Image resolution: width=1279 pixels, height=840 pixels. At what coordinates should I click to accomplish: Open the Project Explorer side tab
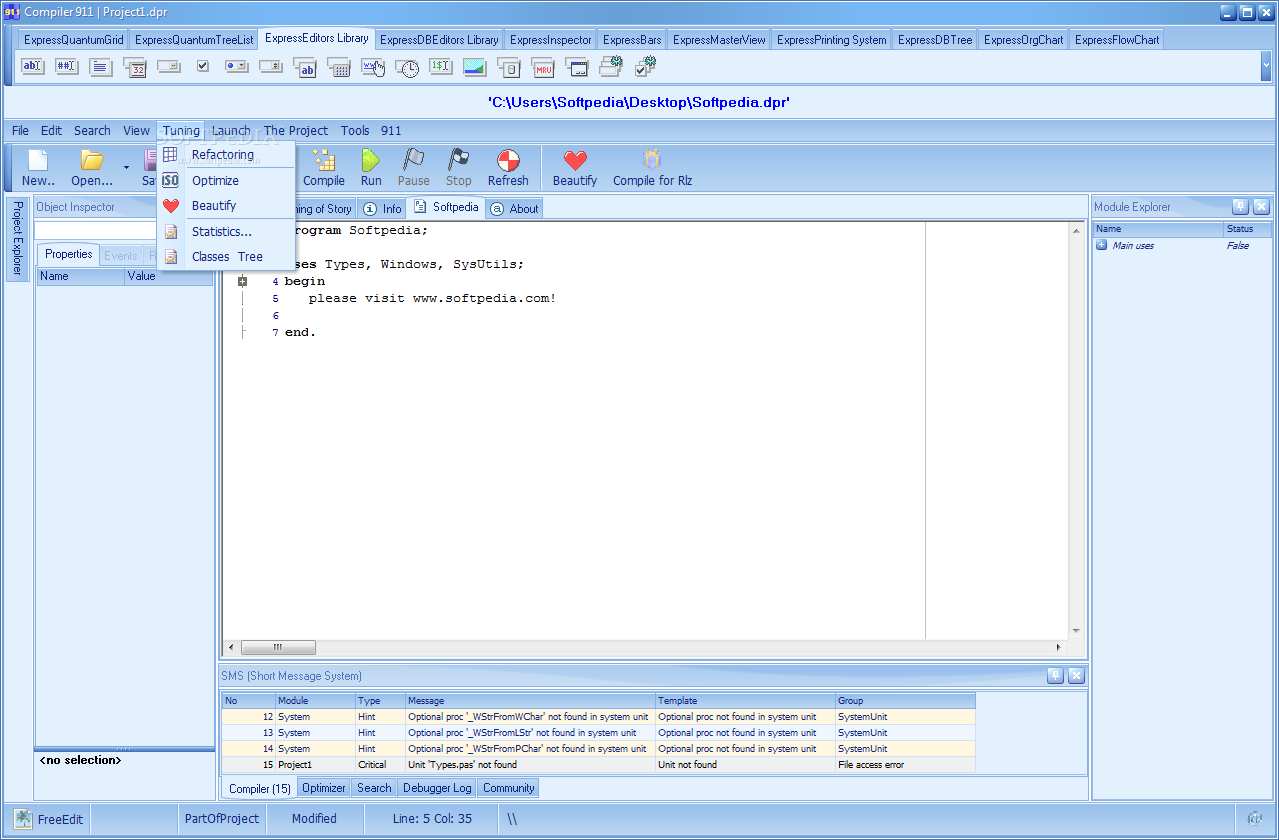pos(17,240)
